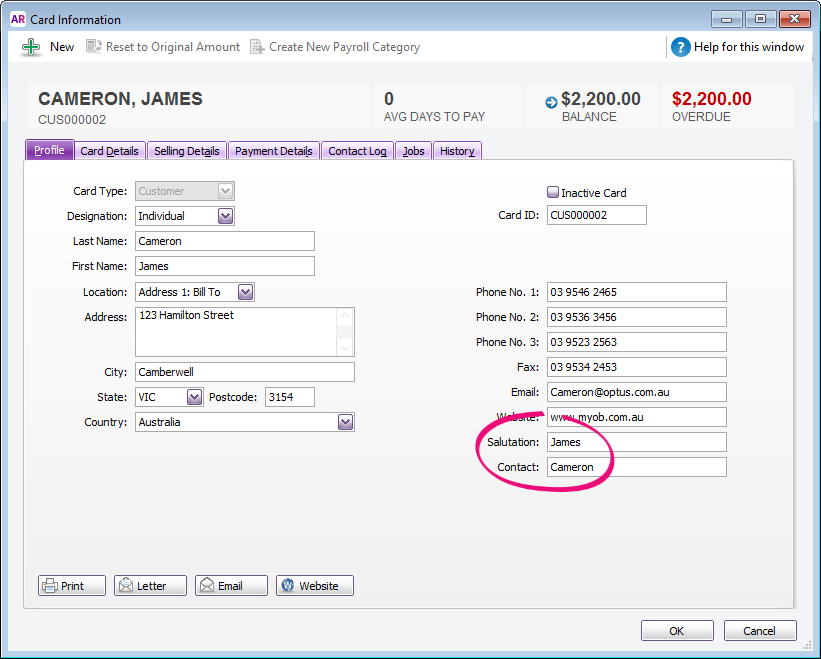This screenshot has height=659, width=821.
Task: Open the Card Type dropdown
Action: click(x=225, y=191)
